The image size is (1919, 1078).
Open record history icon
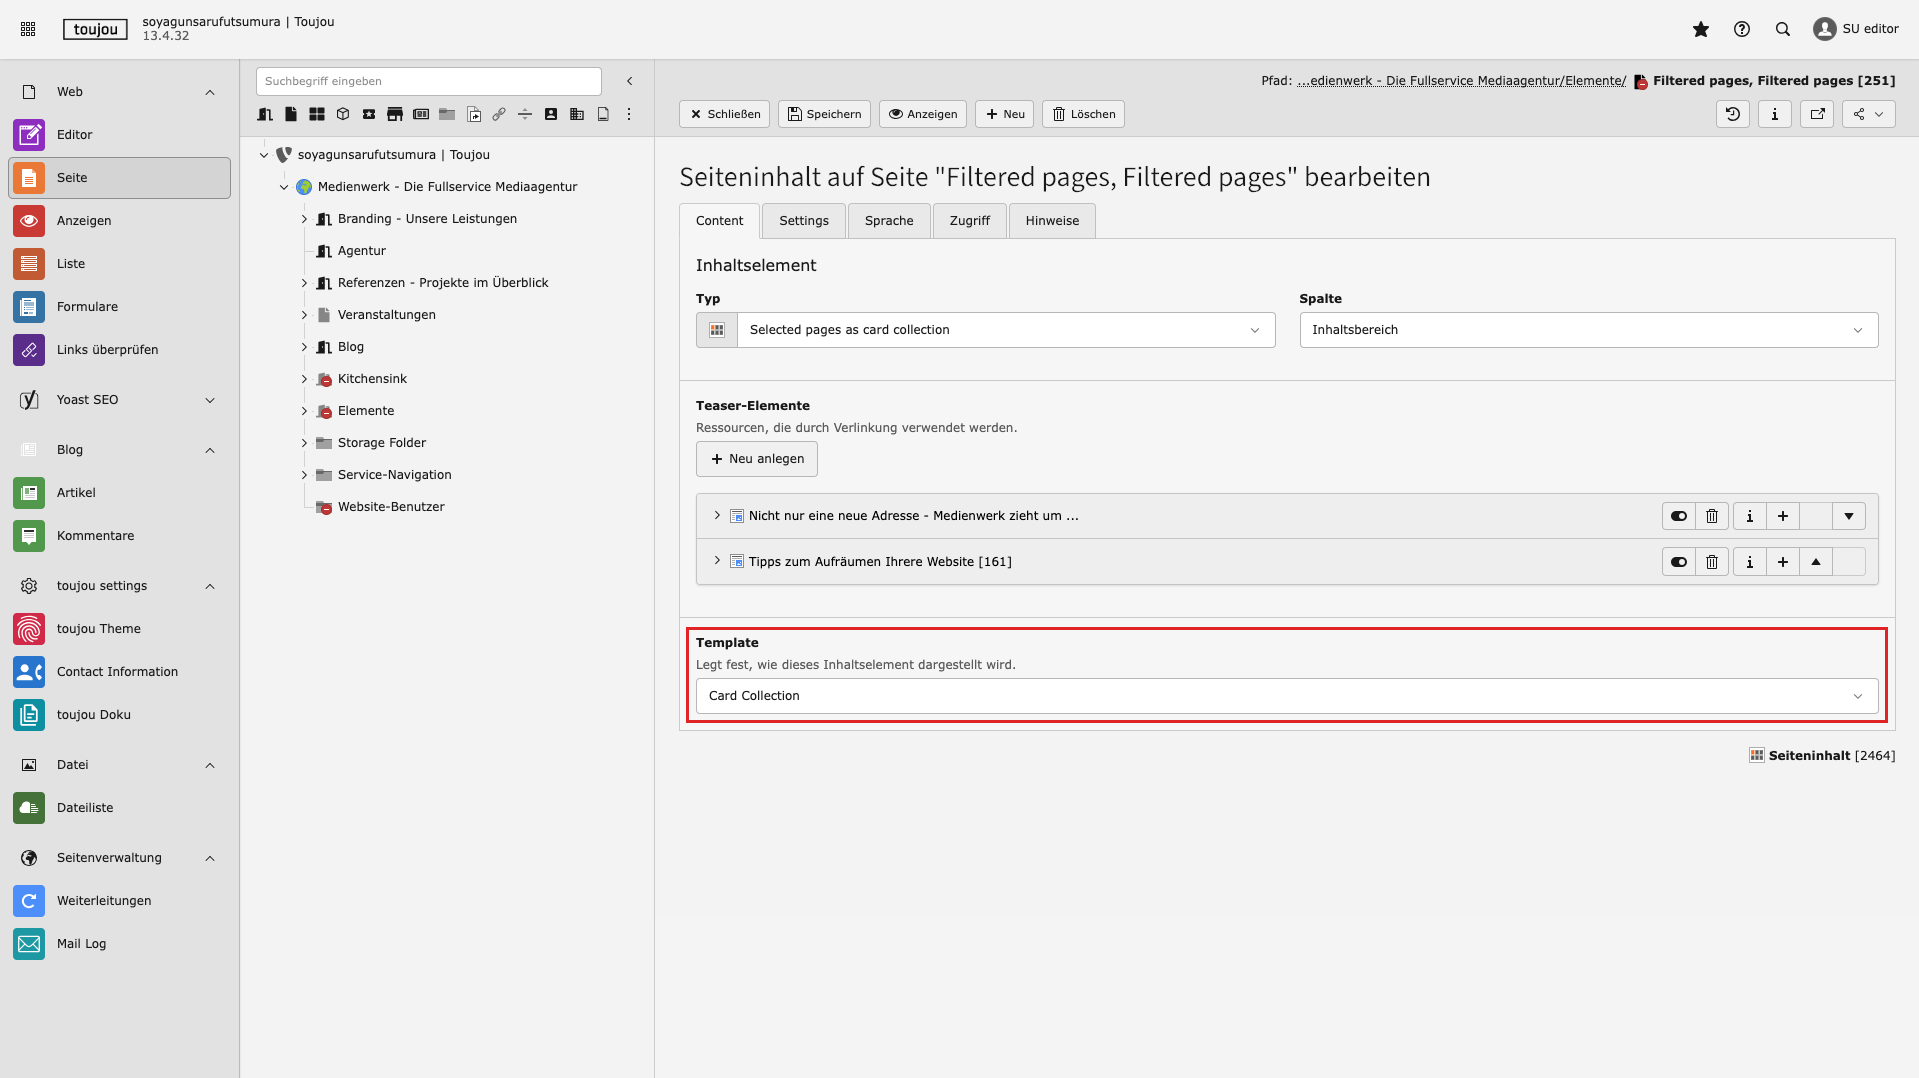point(1732,114)
